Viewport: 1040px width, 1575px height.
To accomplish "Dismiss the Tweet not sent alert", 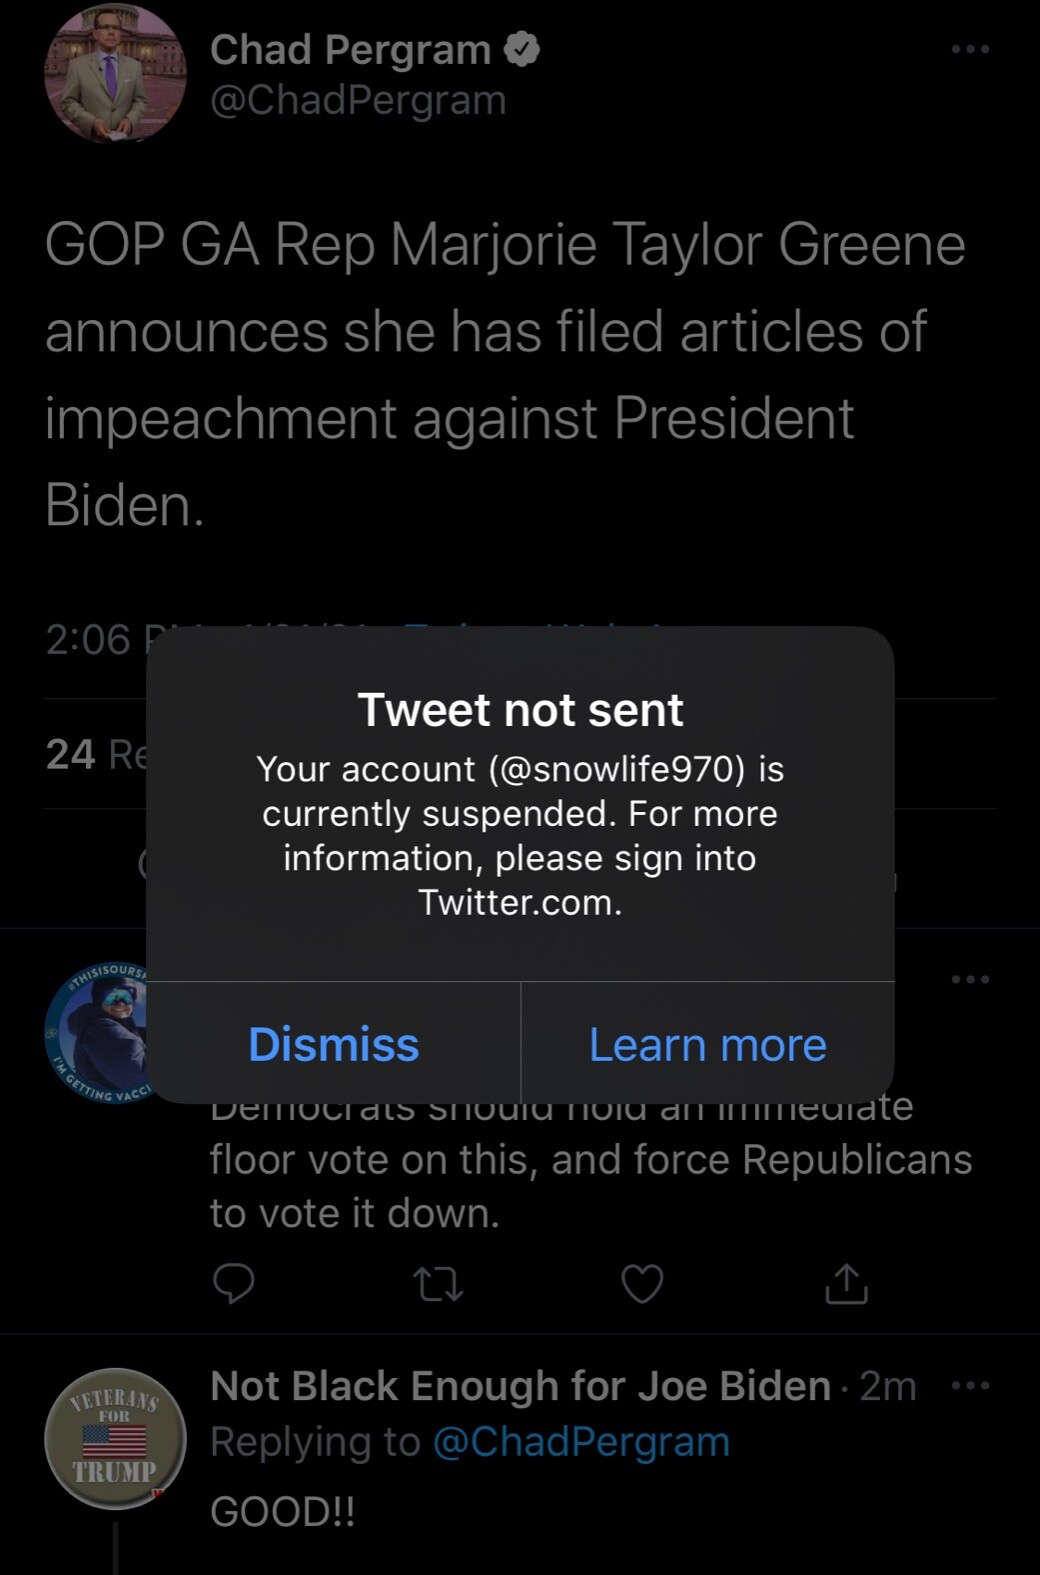I will (333, 1044).
